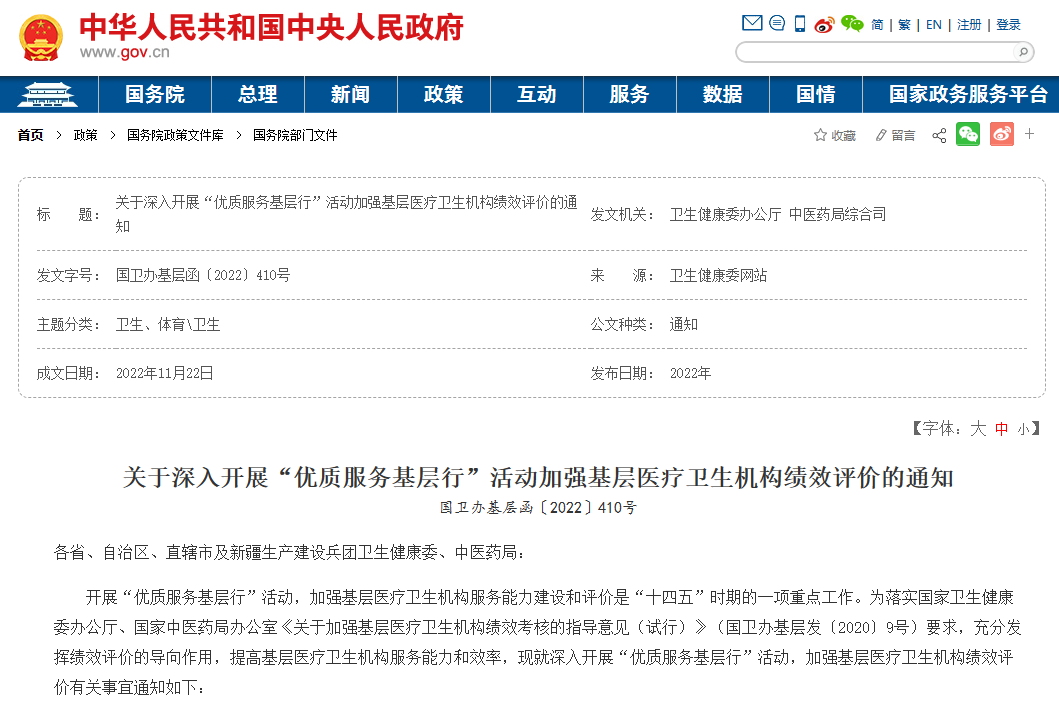Click document number 国卫办基层函〔2022〕410号 in table
1059x702 pixels.
[x=203, y=275]
